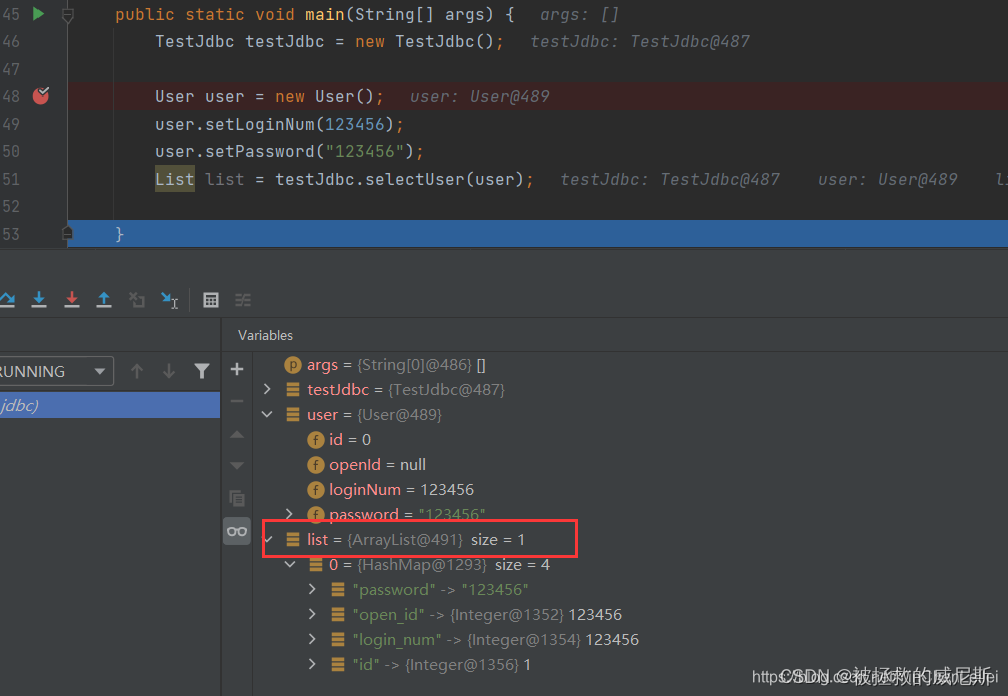1008x696 pixels.
Task: Select the highlighted jdbc stack frame
Action: tap(110, 406)
